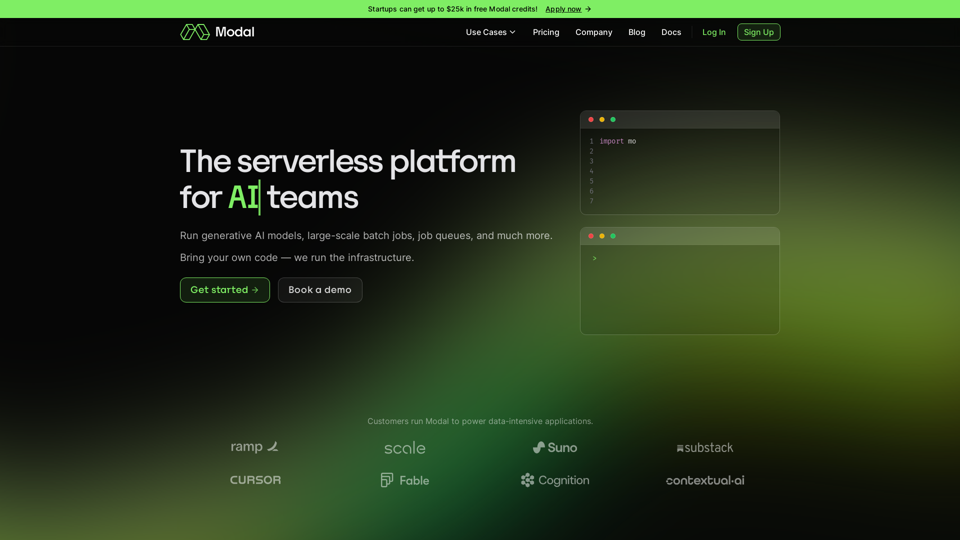Open the Docs page

point(670,32)
